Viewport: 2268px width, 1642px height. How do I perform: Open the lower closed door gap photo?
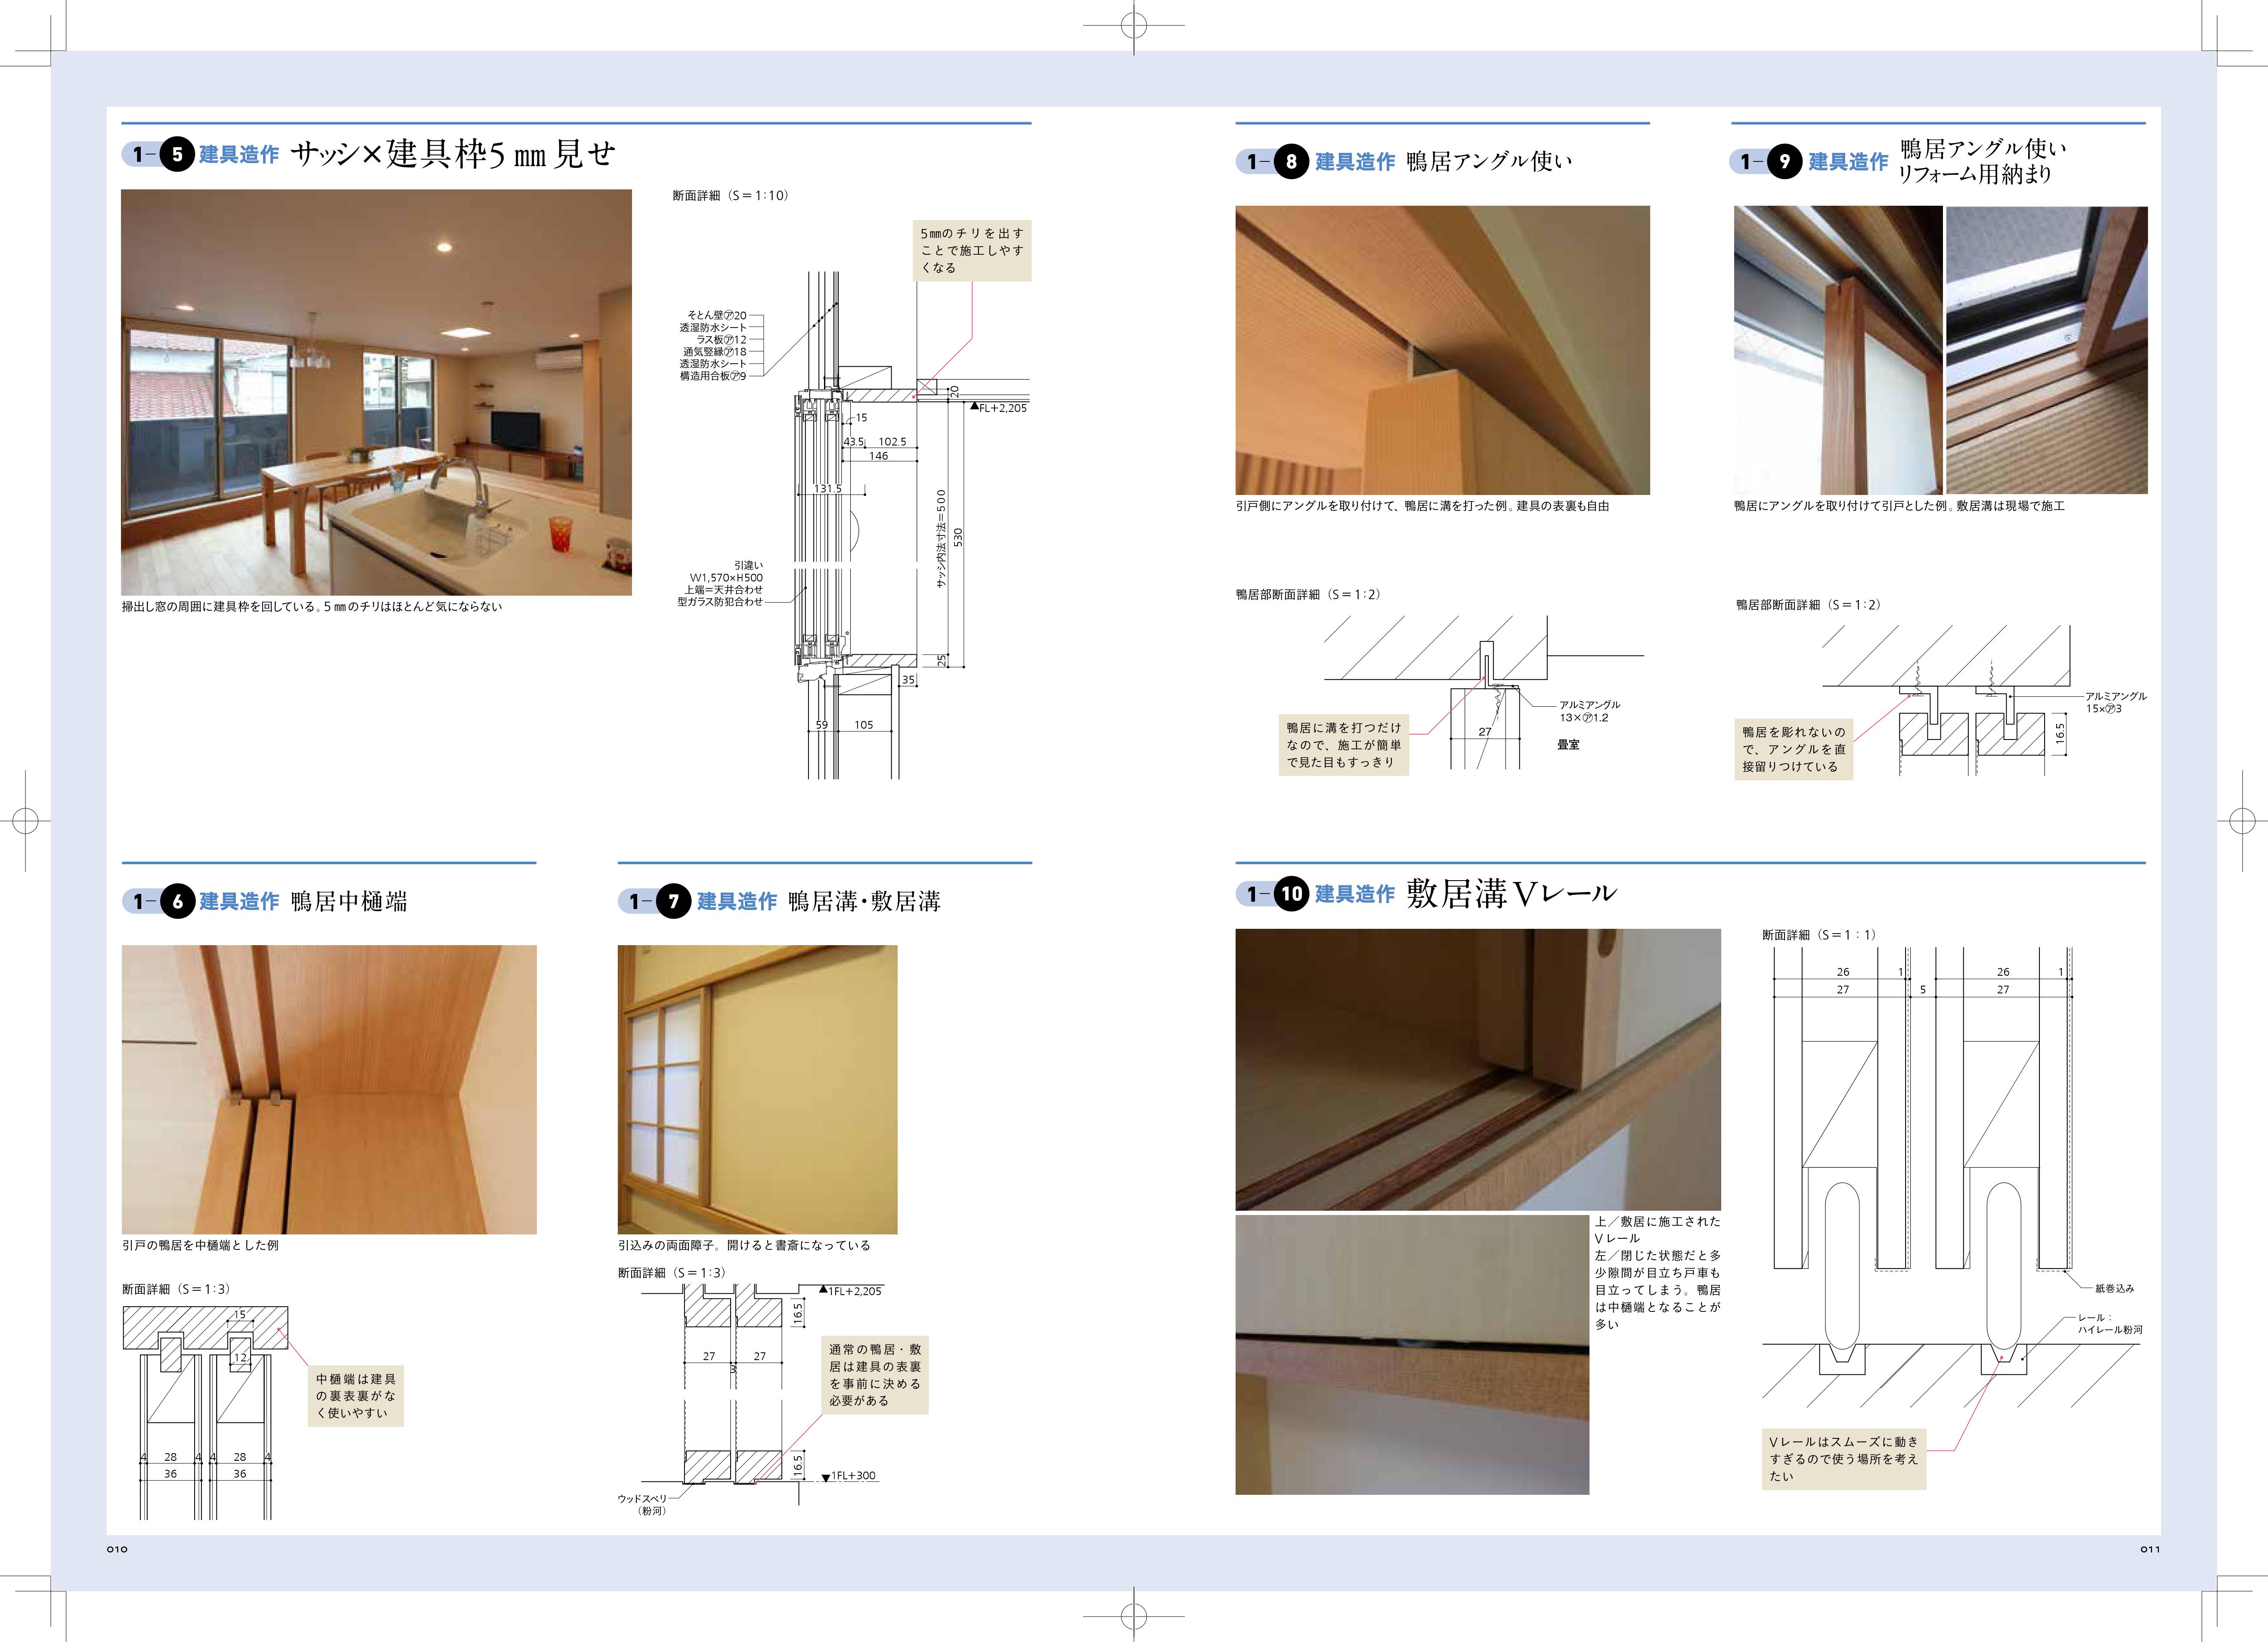click(x=1412, y=1355)
